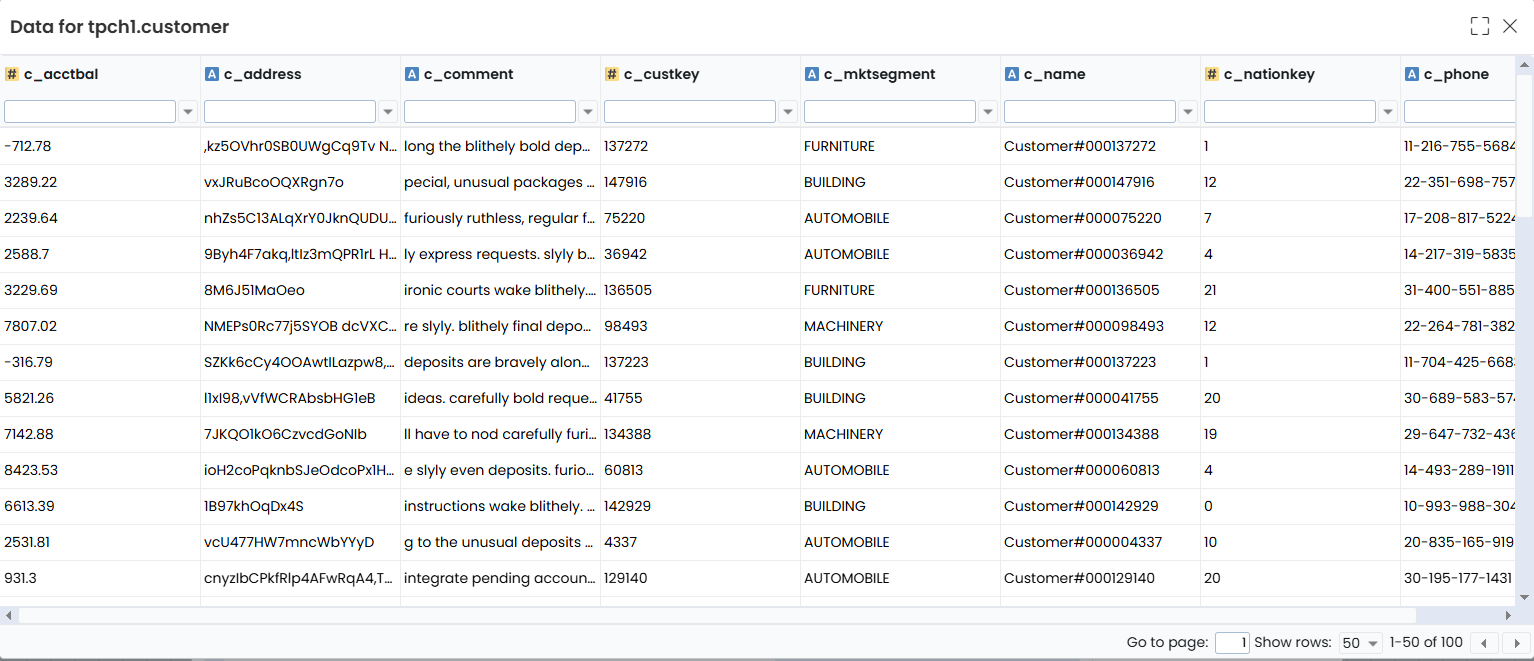Sort by the c_phone column header
The width and height of the screenshot is (1534, 661).
pos(1456,74)
